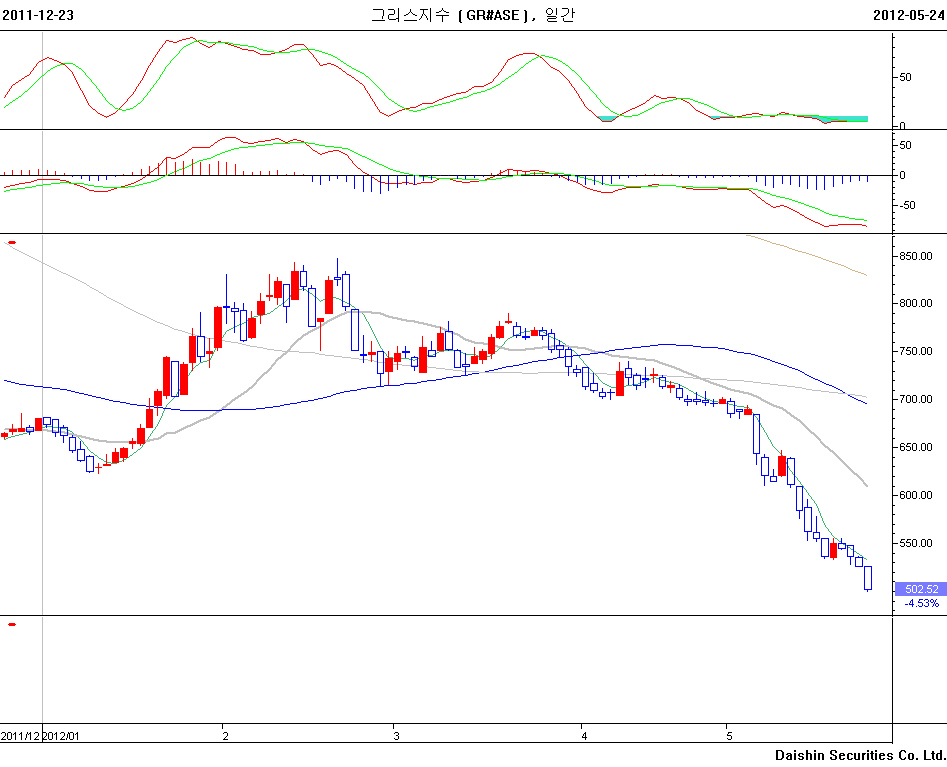Screen dimensions: 947x767
Task: Click the brown long-term average line at top right
Action: pyautogui.click(x=810, y=255)
